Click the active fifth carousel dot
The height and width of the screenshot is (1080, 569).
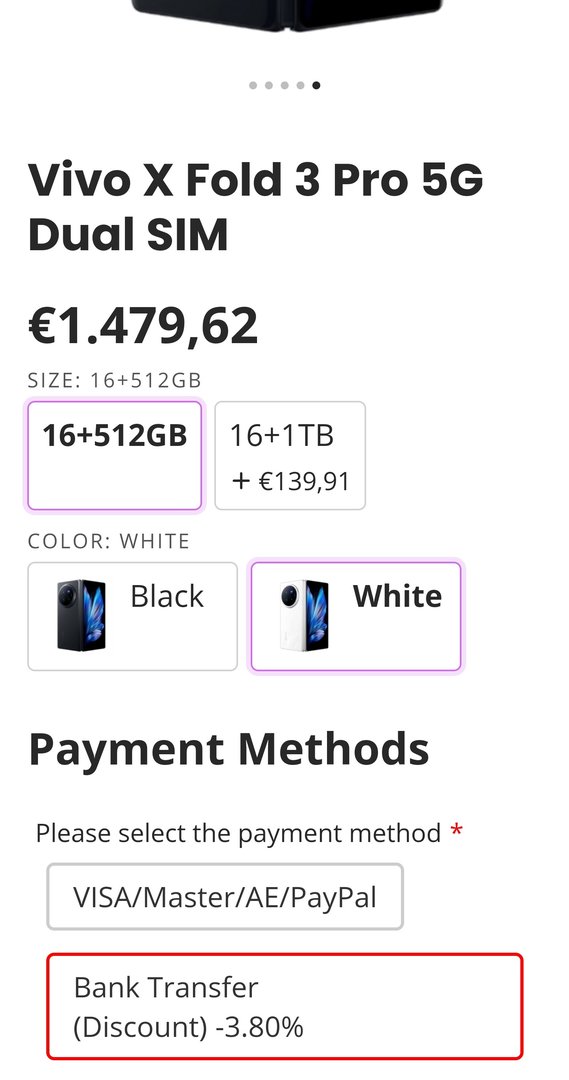click(316, 85)
